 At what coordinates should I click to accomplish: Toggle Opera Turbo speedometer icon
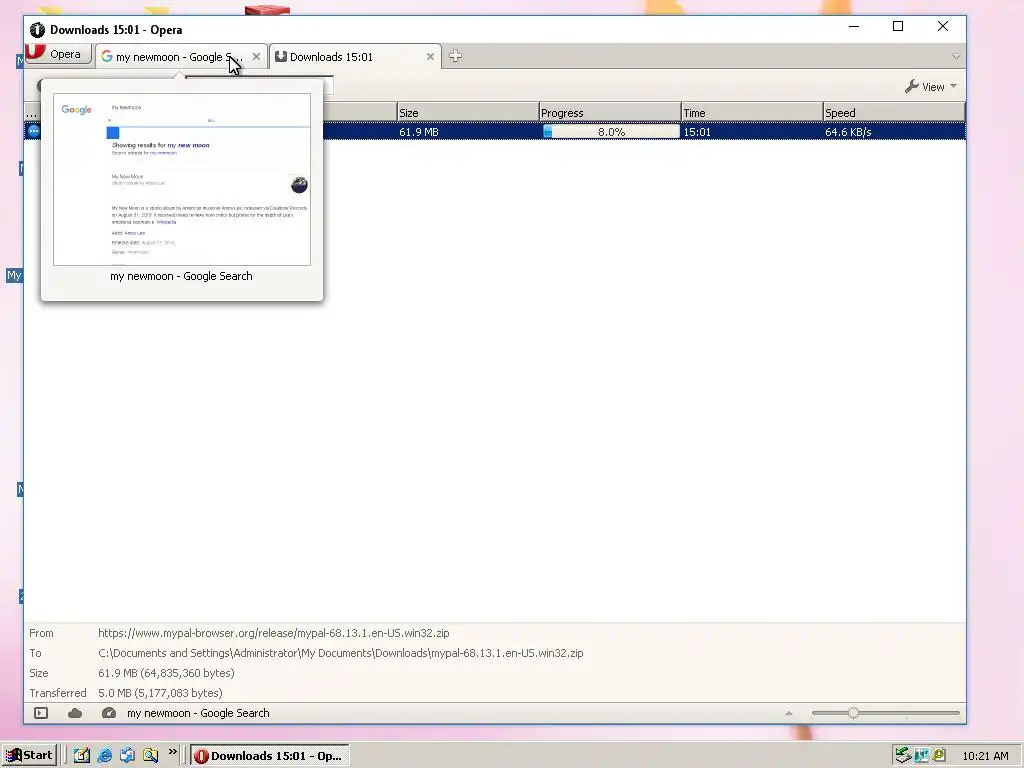pyautogui.click(x=109, y=713)
